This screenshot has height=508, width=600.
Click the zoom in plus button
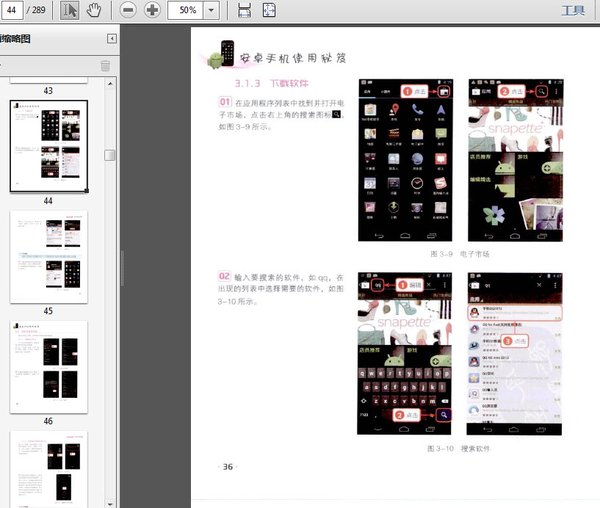point(152,11)
